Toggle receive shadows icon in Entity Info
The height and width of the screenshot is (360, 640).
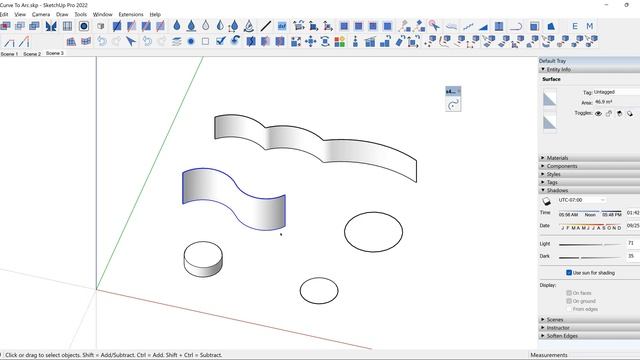(x=619, y=113)
